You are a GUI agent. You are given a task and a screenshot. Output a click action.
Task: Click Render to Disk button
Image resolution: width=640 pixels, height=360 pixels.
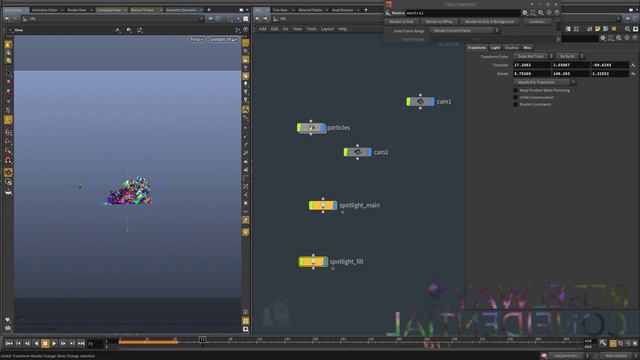click(401, 22)
